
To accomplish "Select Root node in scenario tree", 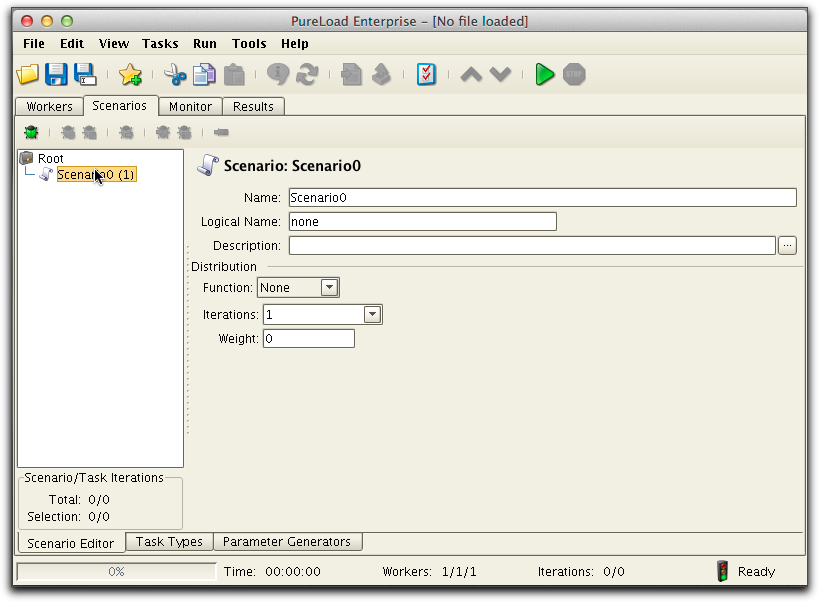I will (51, 158).
